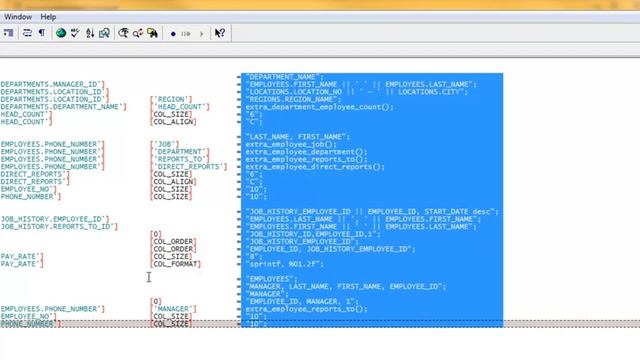The image size is (640, 360).
Task: Click the bracketed ['HEAD_COUNT'] key
Action: click(x=180, y=107)
